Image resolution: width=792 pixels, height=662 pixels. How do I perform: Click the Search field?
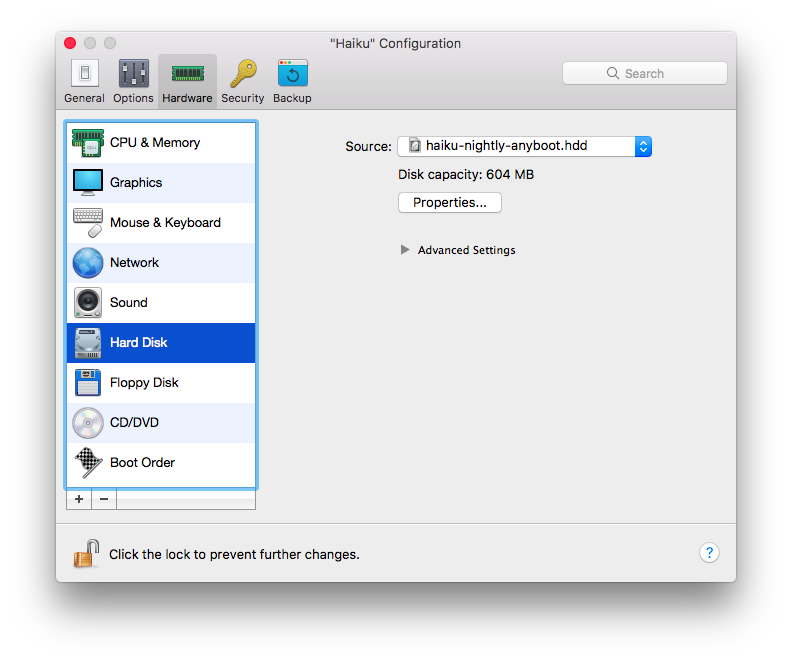[x=644, y=73]
